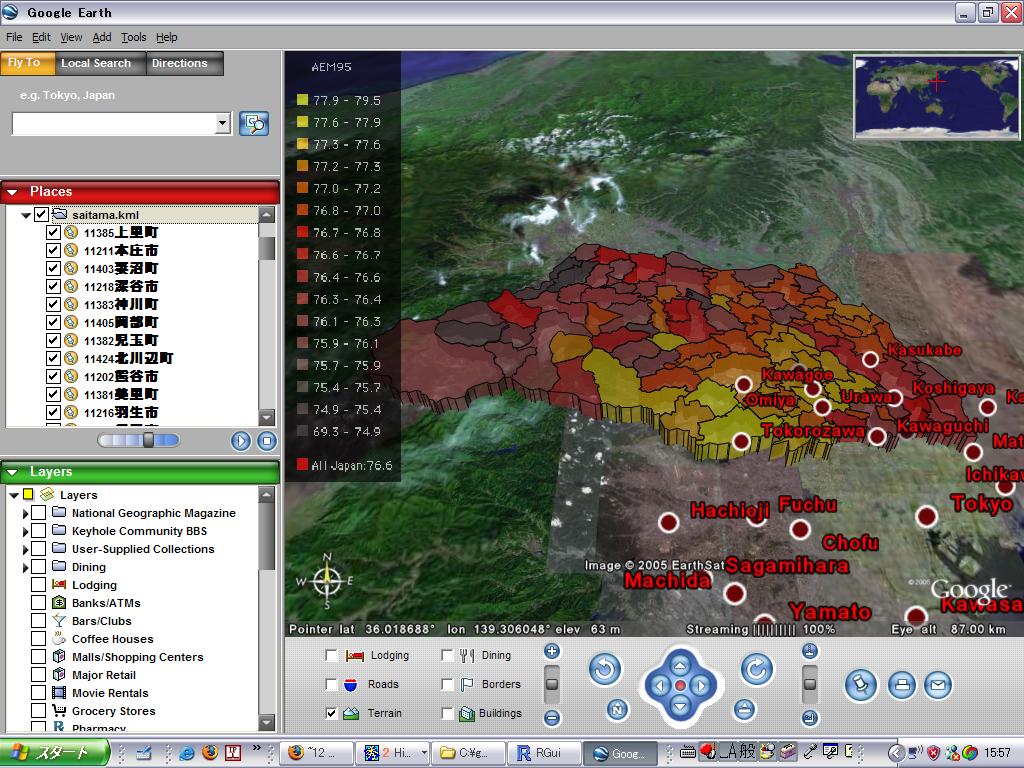Click the print button
The height and width of the screenshot is (768, 1024).
(902, 685)
